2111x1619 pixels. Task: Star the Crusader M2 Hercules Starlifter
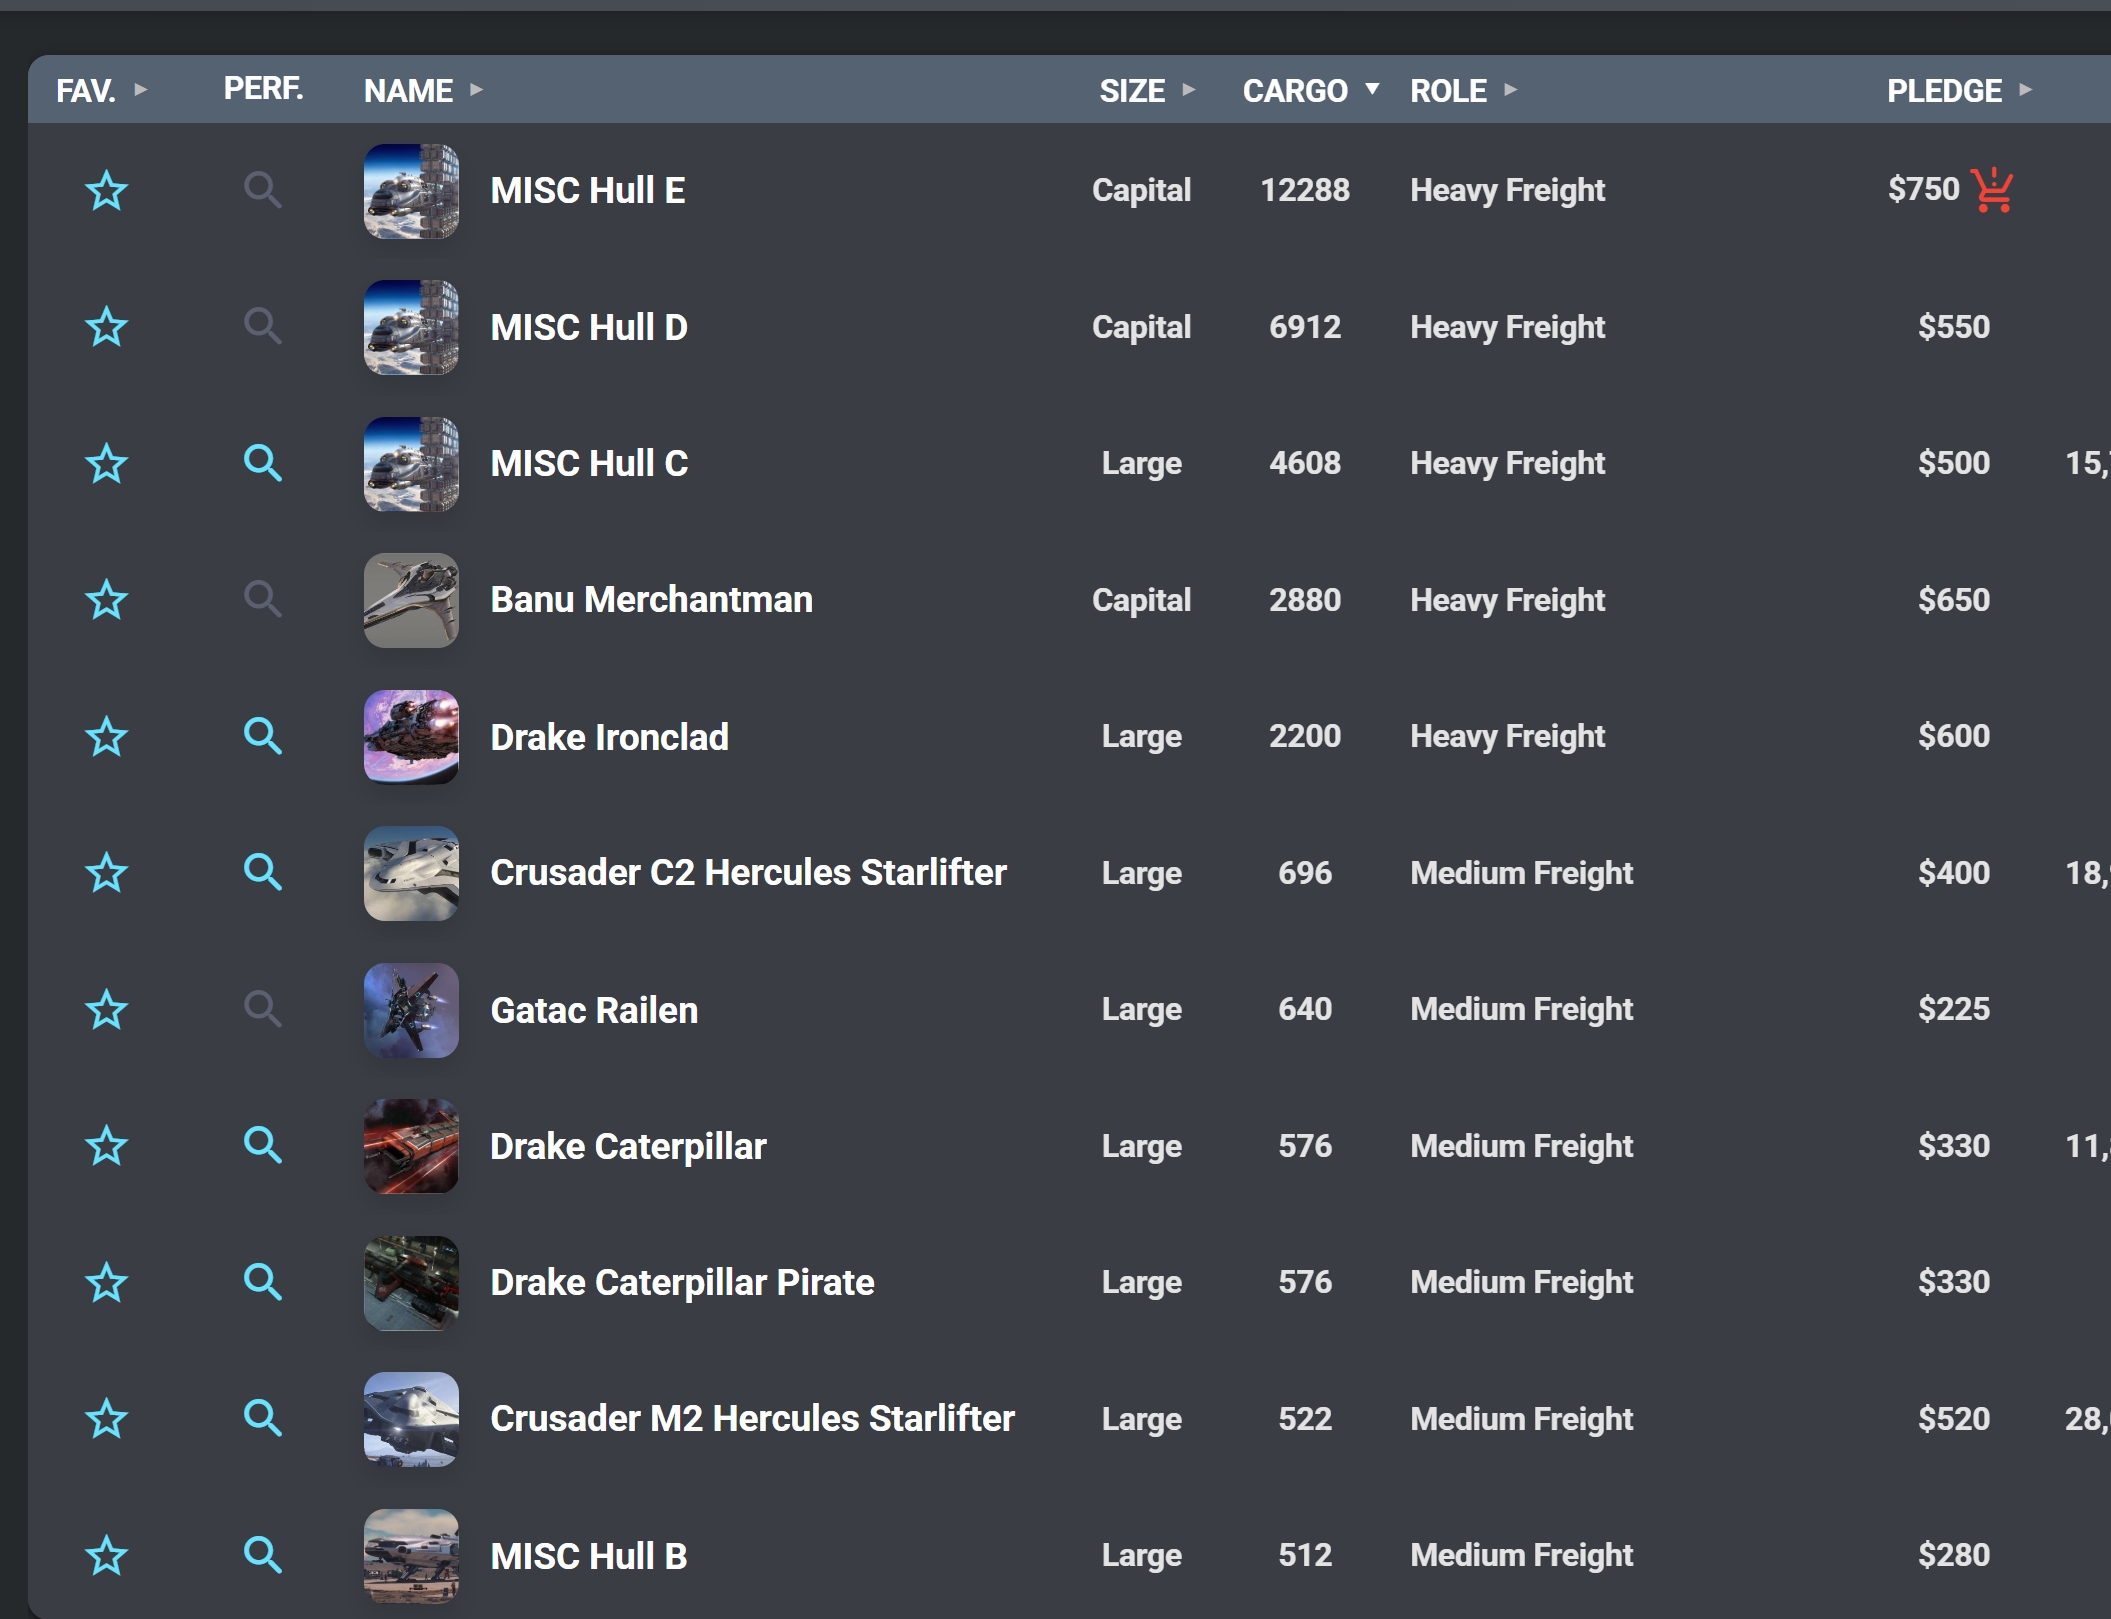106,1419
